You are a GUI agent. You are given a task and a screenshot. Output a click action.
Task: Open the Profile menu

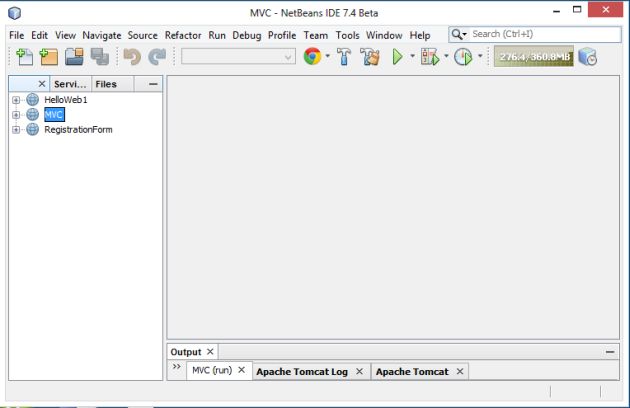(282, 35)
